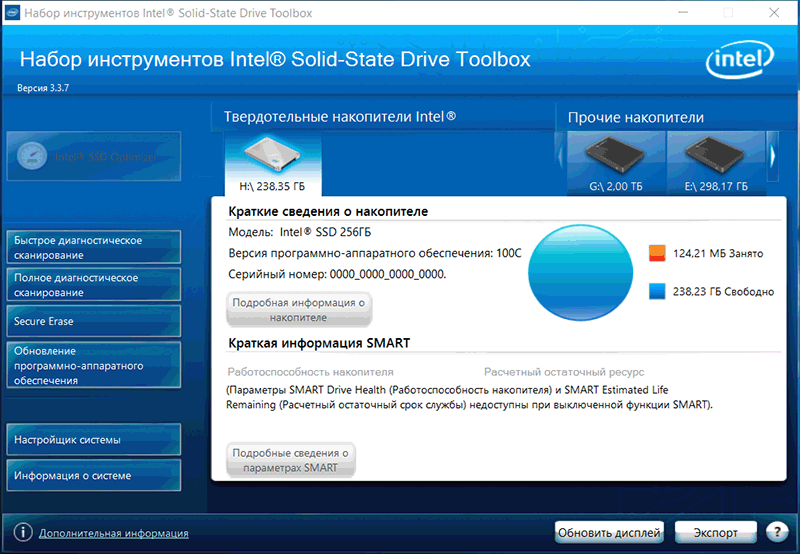
Task: Select other drive G:\ 2,00 ТБ
Action: 616,163
